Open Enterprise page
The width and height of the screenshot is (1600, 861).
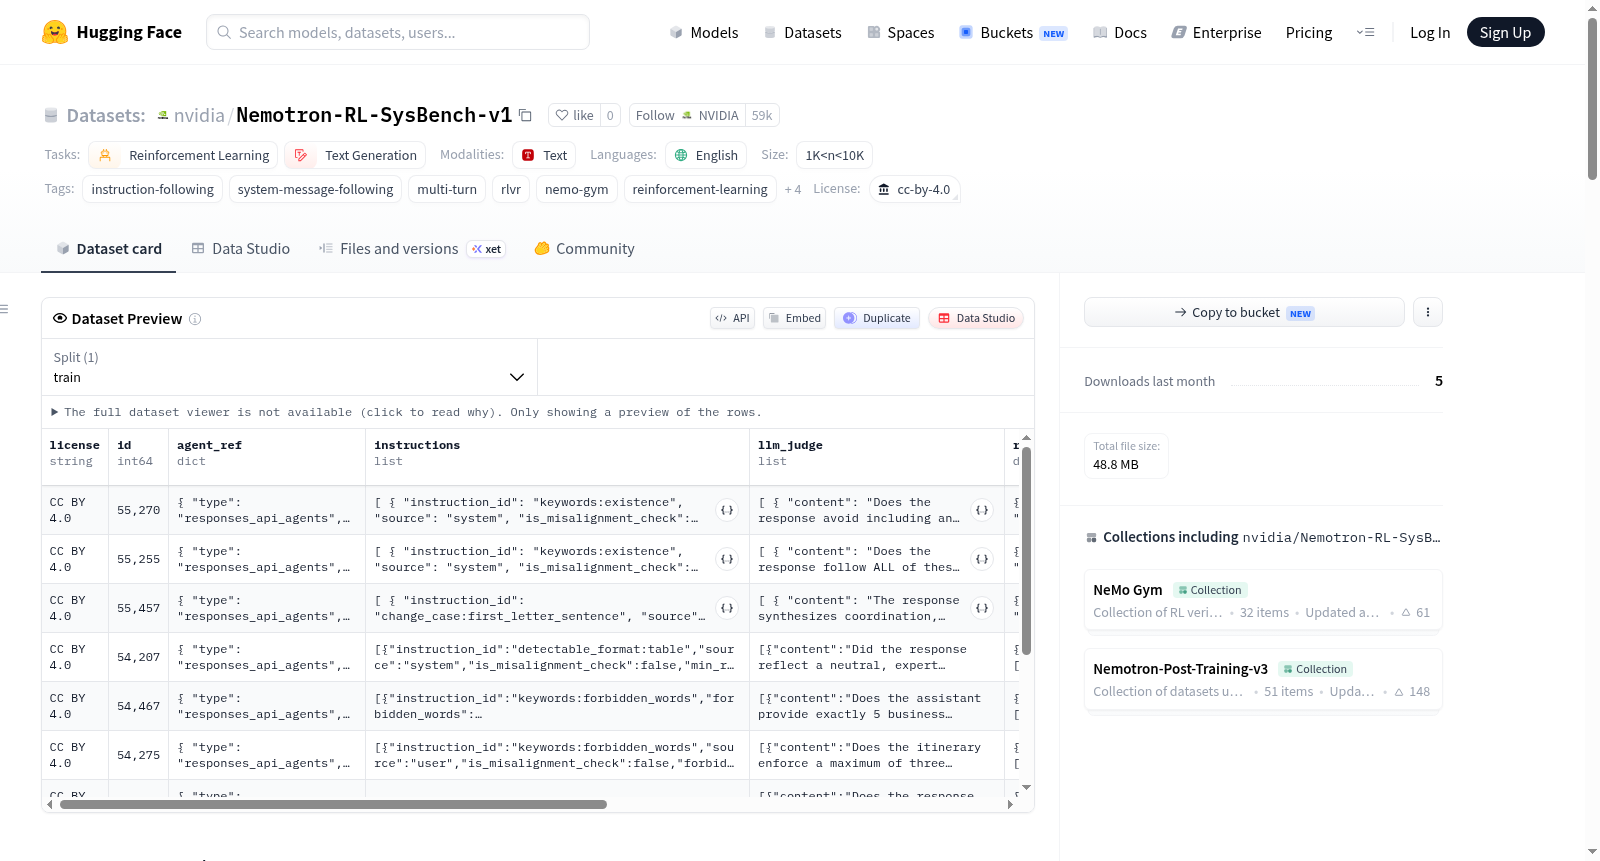tap(1216, 32)
